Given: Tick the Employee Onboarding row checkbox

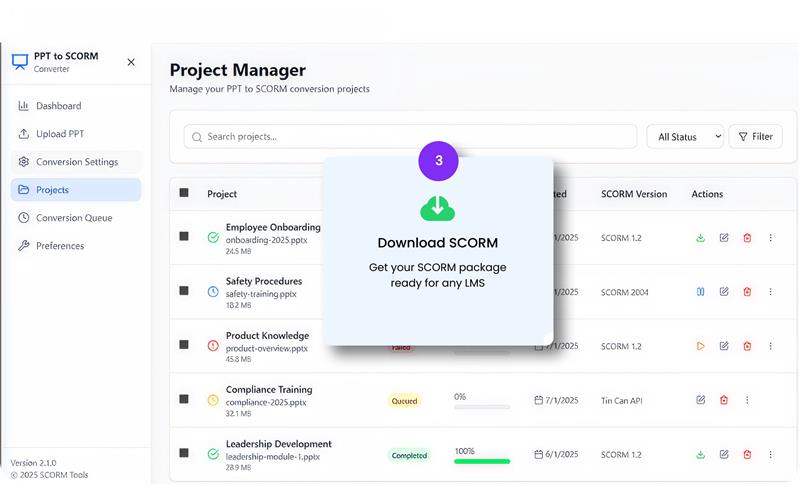Looking at the screenshot, I should tap(184, 237).
